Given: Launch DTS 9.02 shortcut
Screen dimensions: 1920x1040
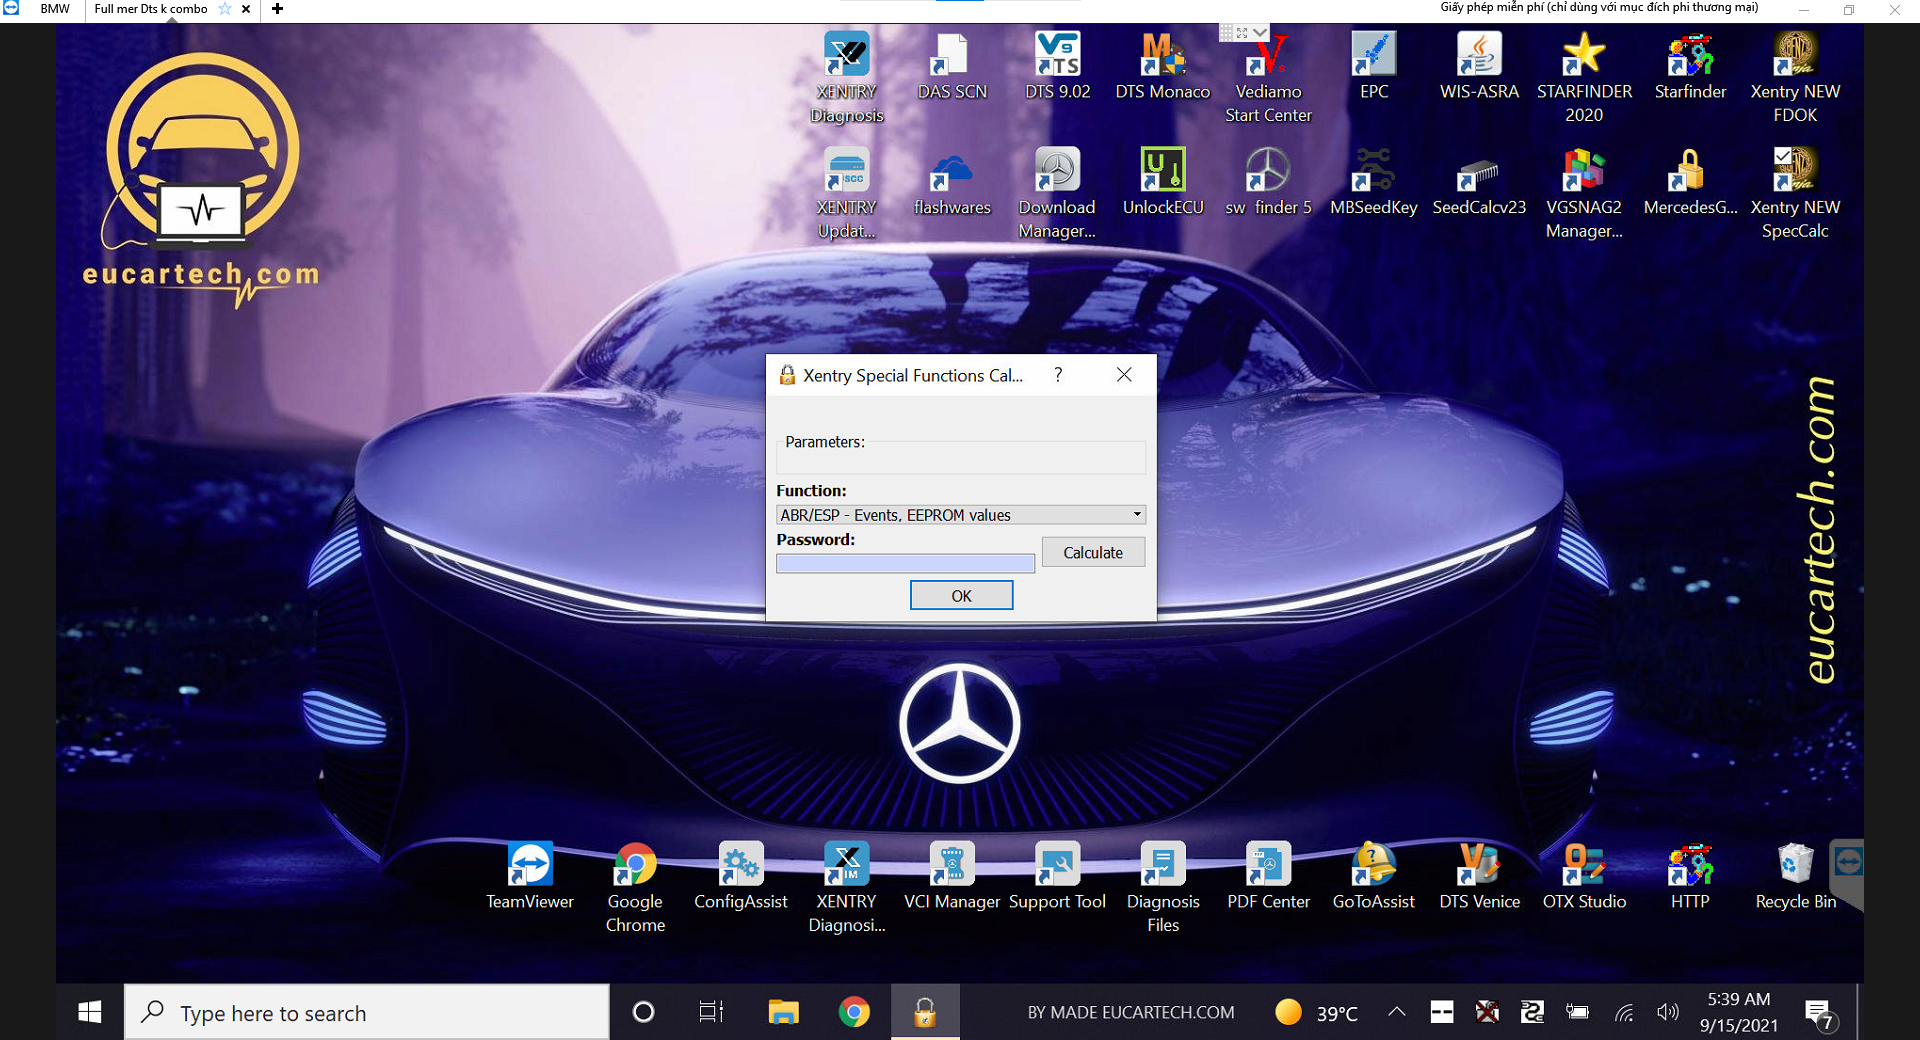Looking at the screenshot, I should pos(1057,66).
